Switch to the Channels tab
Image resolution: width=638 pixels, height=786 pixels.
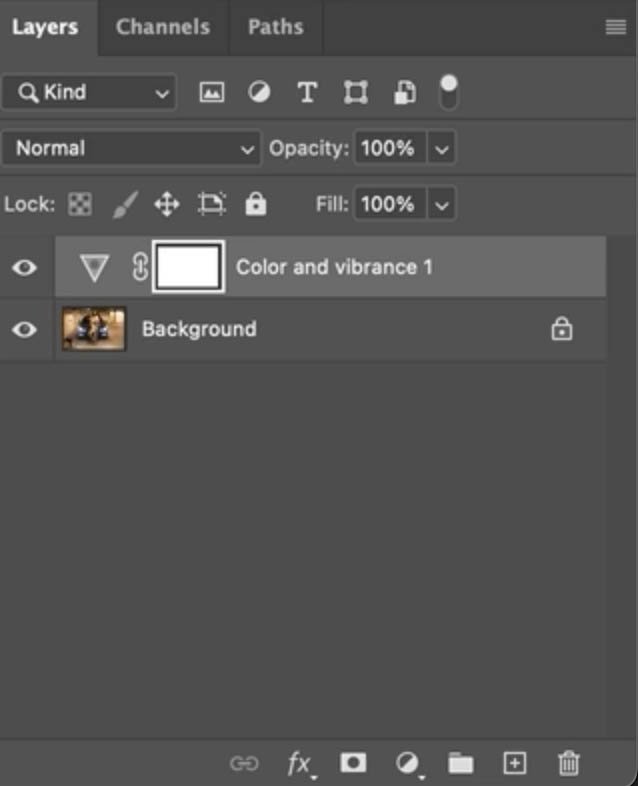[163, 27]
